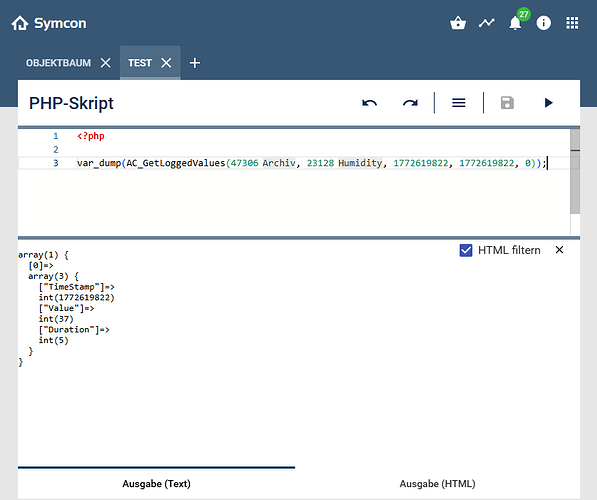The image size is (597, 500).
Task: Close the OBJEKTBAUM tab
Action: pyautogui.click(x=105, y=63)
